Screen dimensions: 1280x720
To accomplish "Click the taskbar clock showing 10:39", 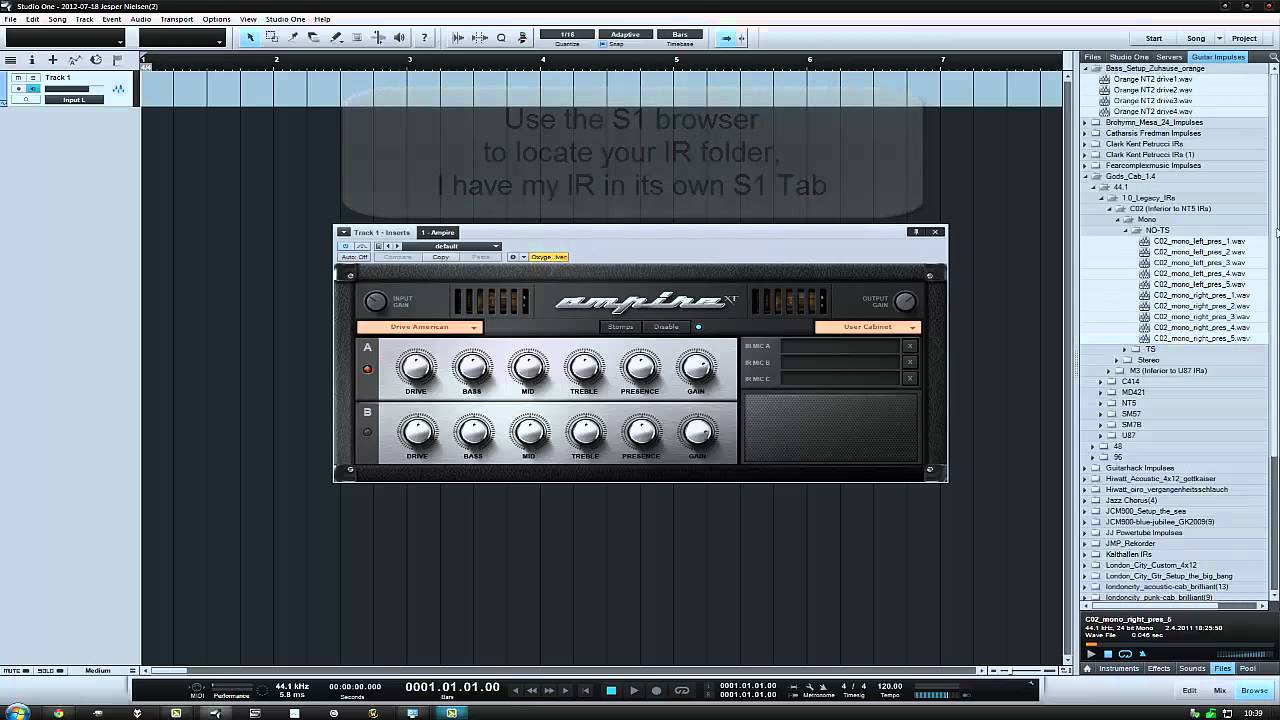I will pos(1254,713).
